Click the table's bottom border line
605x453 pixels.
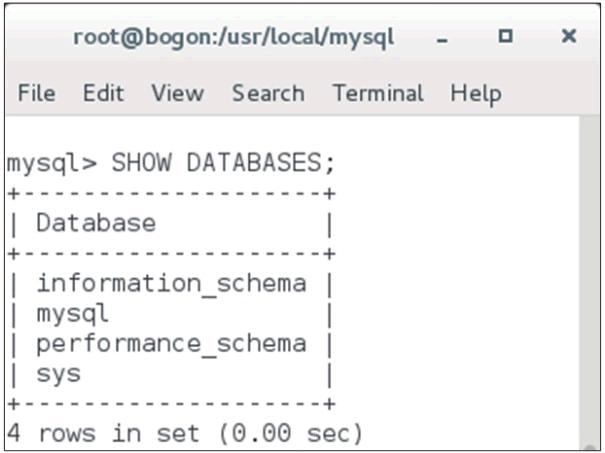point(171,404)
